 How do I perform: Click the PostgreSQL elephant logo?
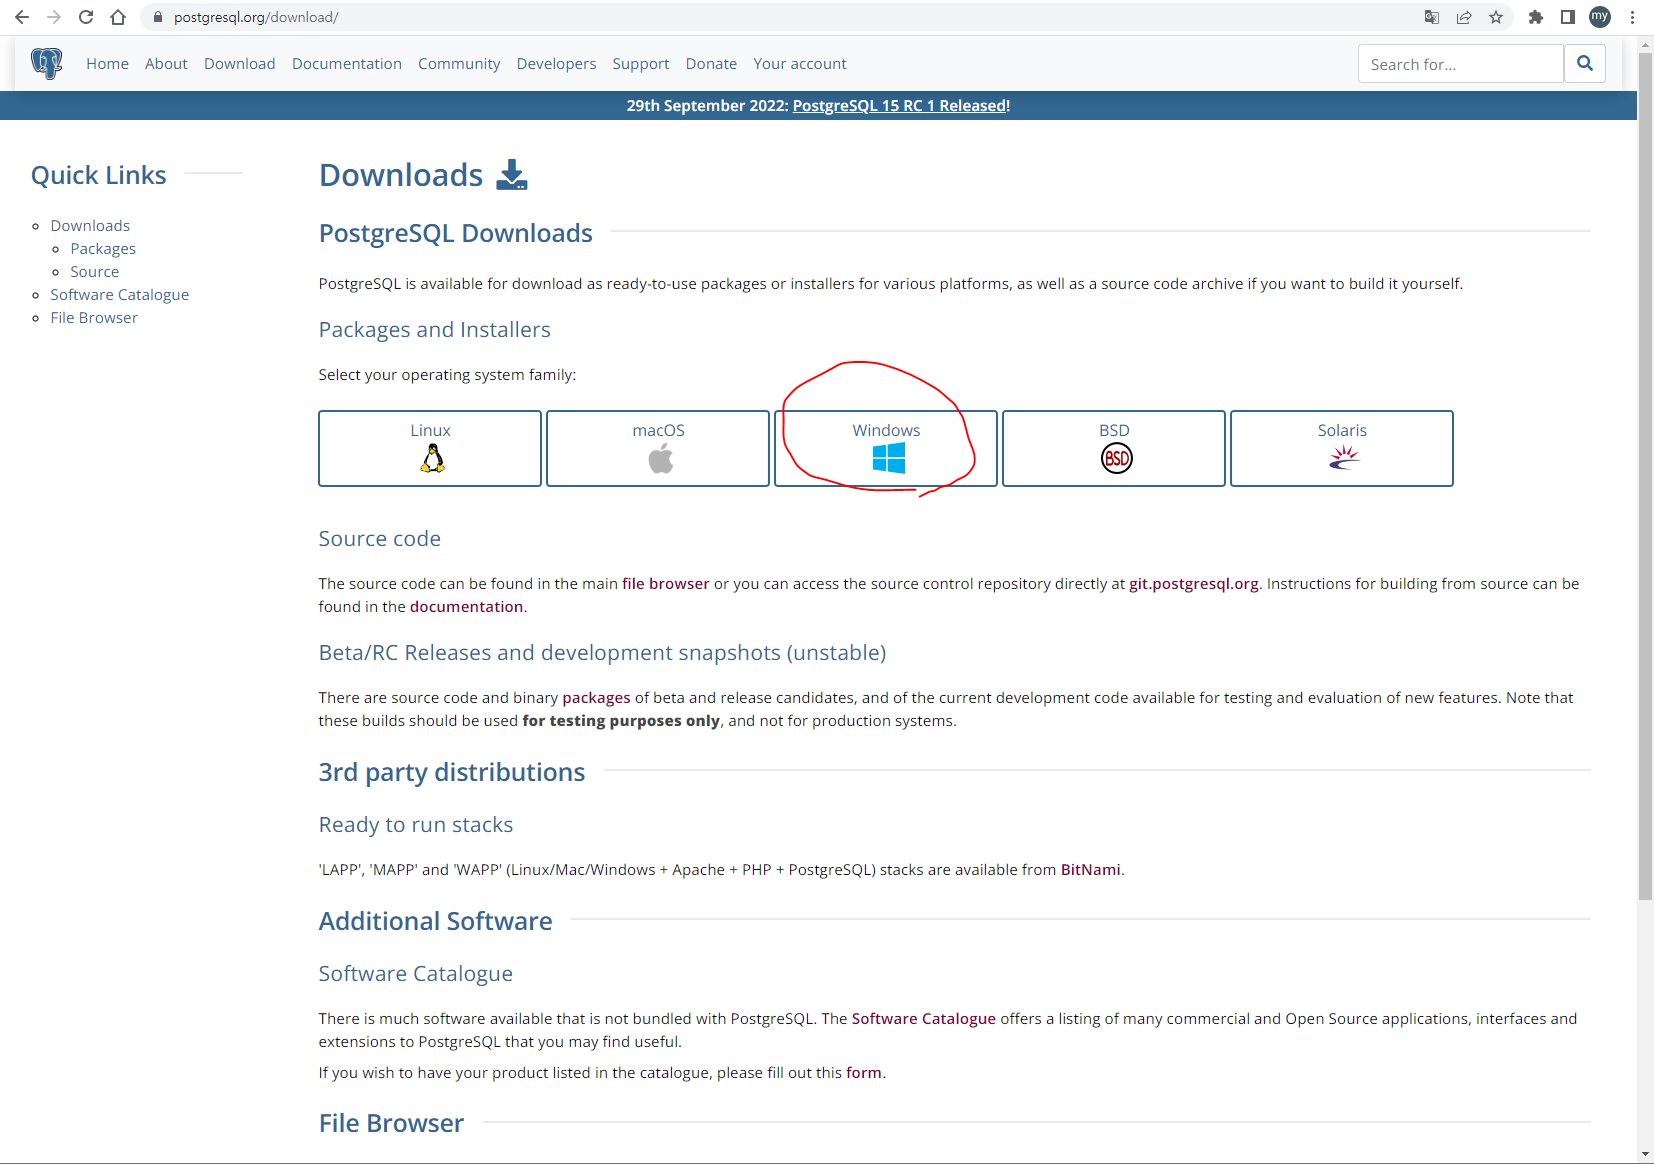[x=46, y=63]
